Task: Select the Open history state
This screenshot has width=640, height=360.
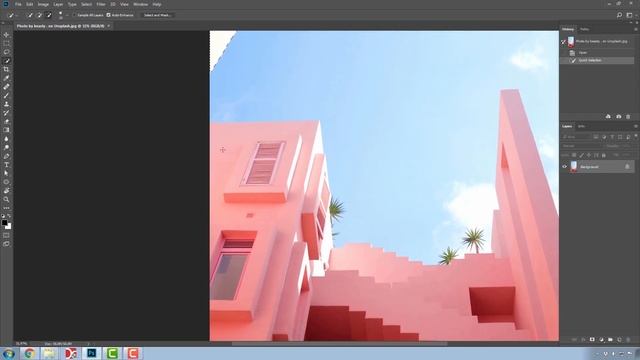Action: (597, 53)
